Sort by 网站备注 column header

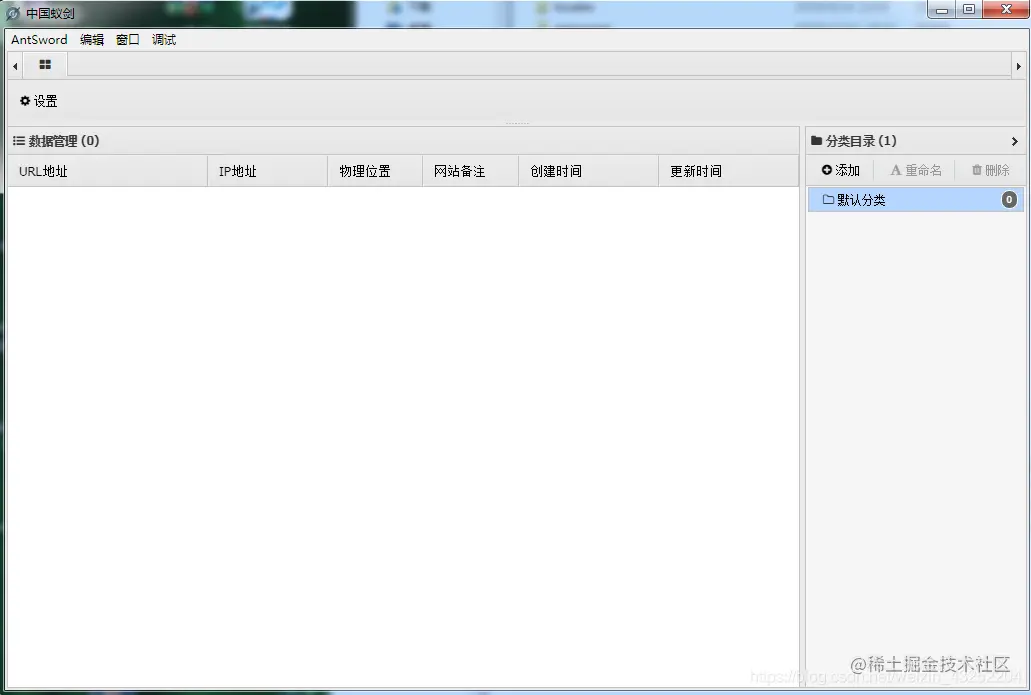pos(470,171)
